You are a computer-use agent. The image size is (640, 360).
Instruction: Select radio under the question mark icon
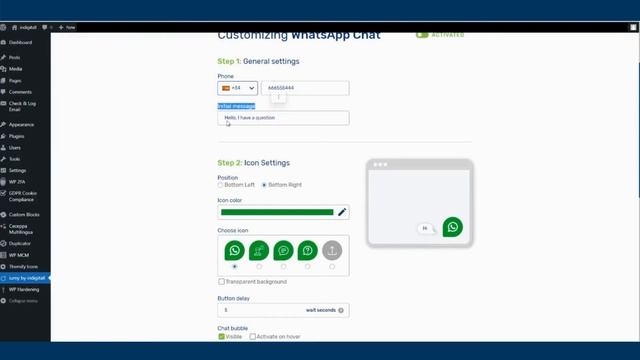pos(308,267)
